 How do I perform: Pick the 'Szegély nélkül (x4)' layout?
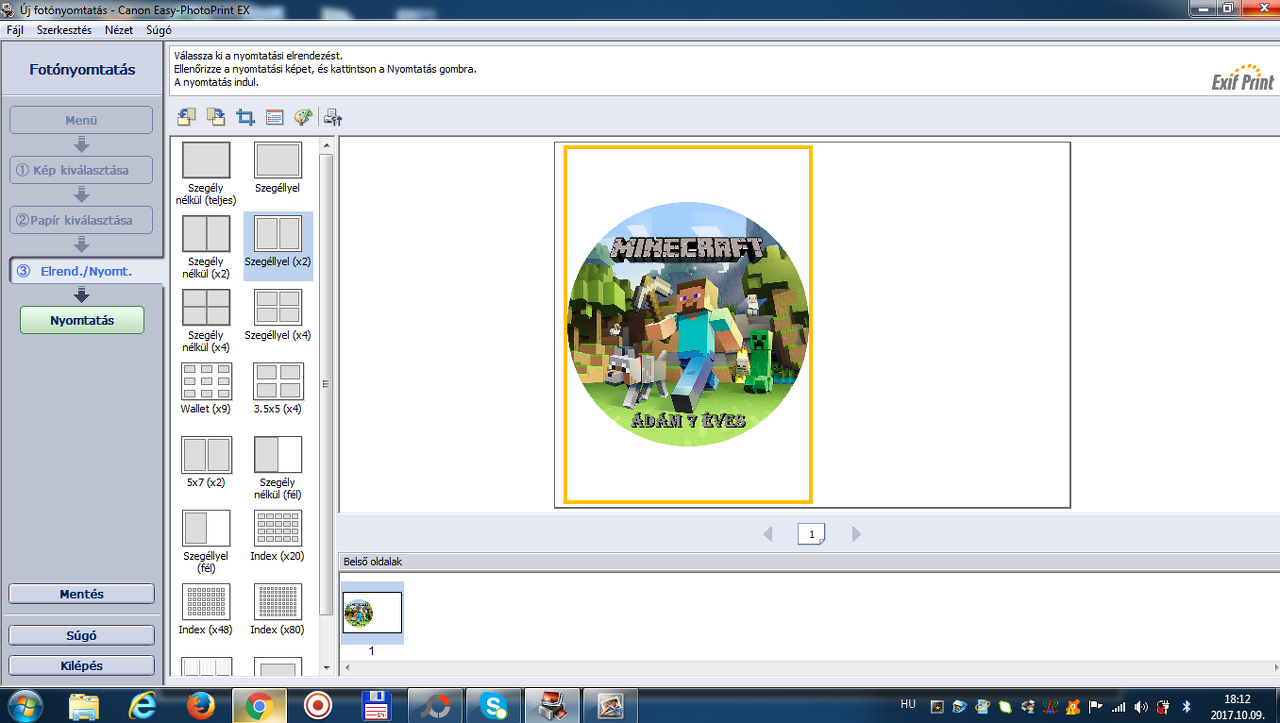206,320
